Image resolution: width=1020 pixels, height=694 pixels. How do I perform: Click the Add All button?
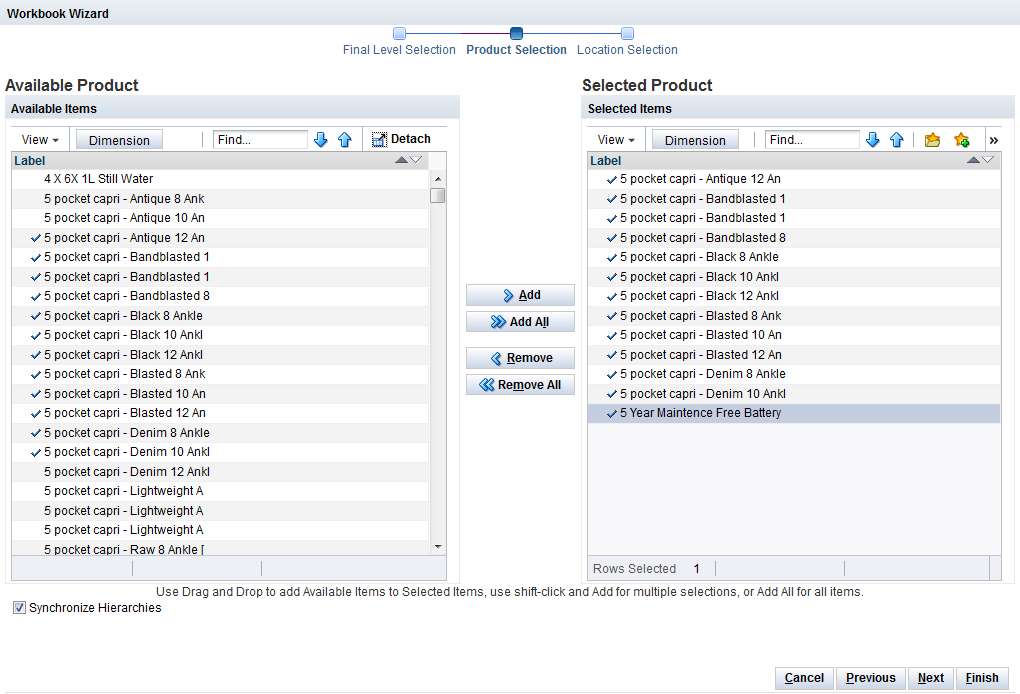click(520, 321)
